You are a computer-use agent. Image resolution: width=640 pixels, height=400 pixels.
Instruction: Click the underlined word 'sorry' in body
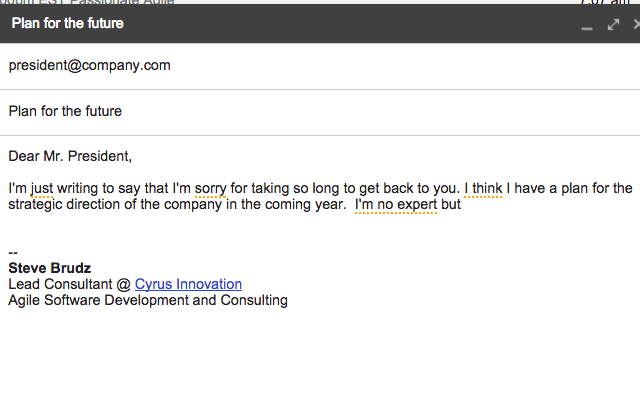coord(208,188)
